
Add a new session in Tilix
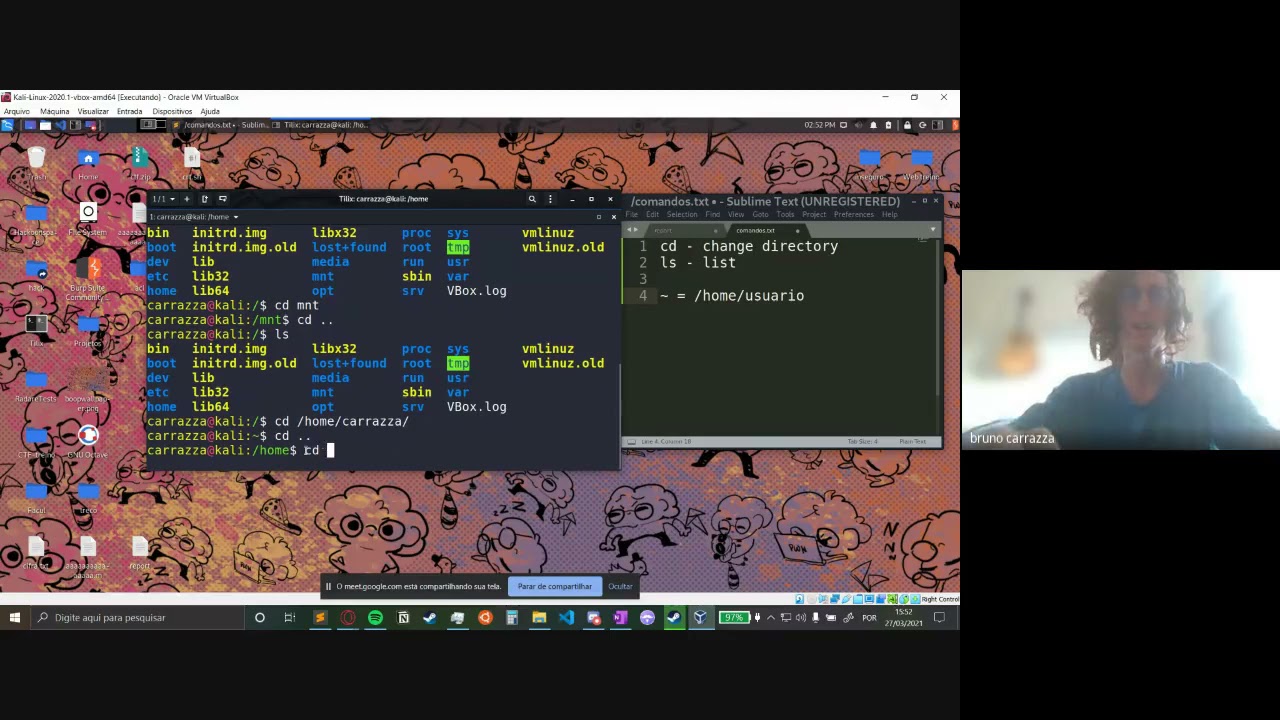pyautogui.click(x=186, y=199)
